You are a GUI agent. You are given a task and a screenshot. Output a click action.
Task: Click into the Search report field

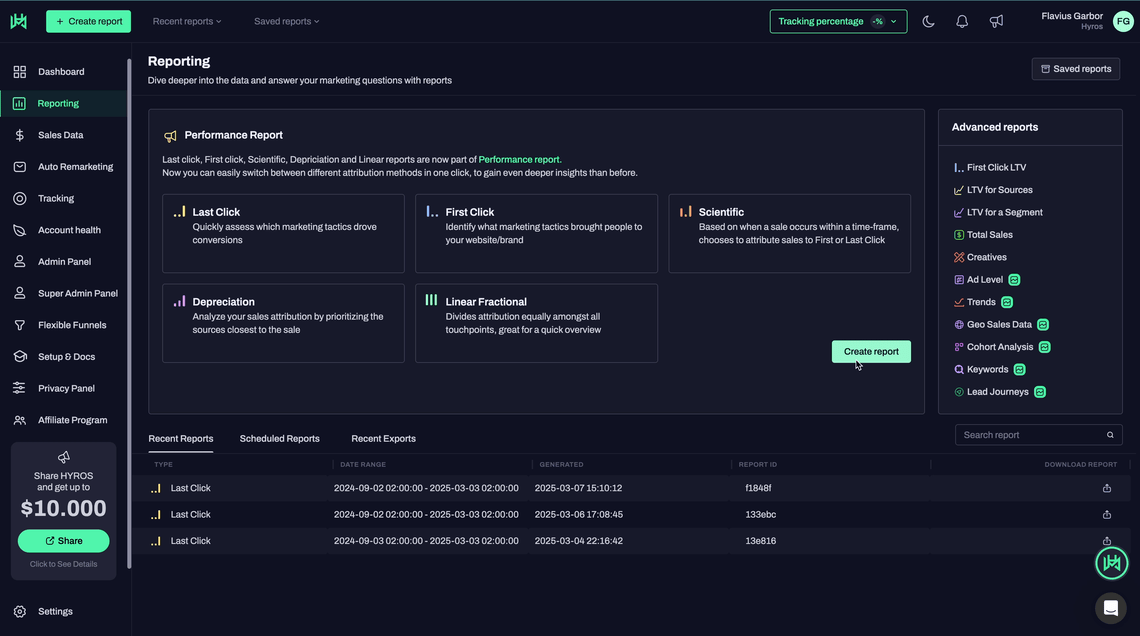(x=1030, y=435)
